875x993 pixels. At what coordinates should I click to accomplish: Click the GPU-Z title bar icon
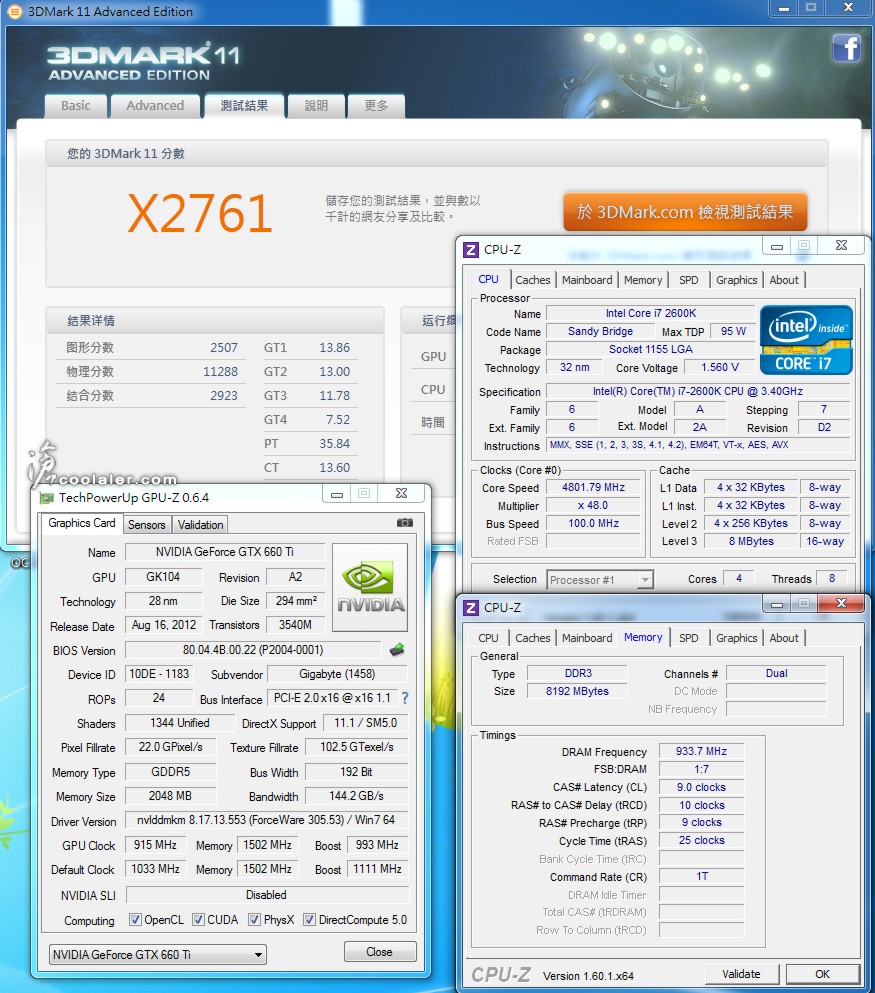click(x=46, y=498)
